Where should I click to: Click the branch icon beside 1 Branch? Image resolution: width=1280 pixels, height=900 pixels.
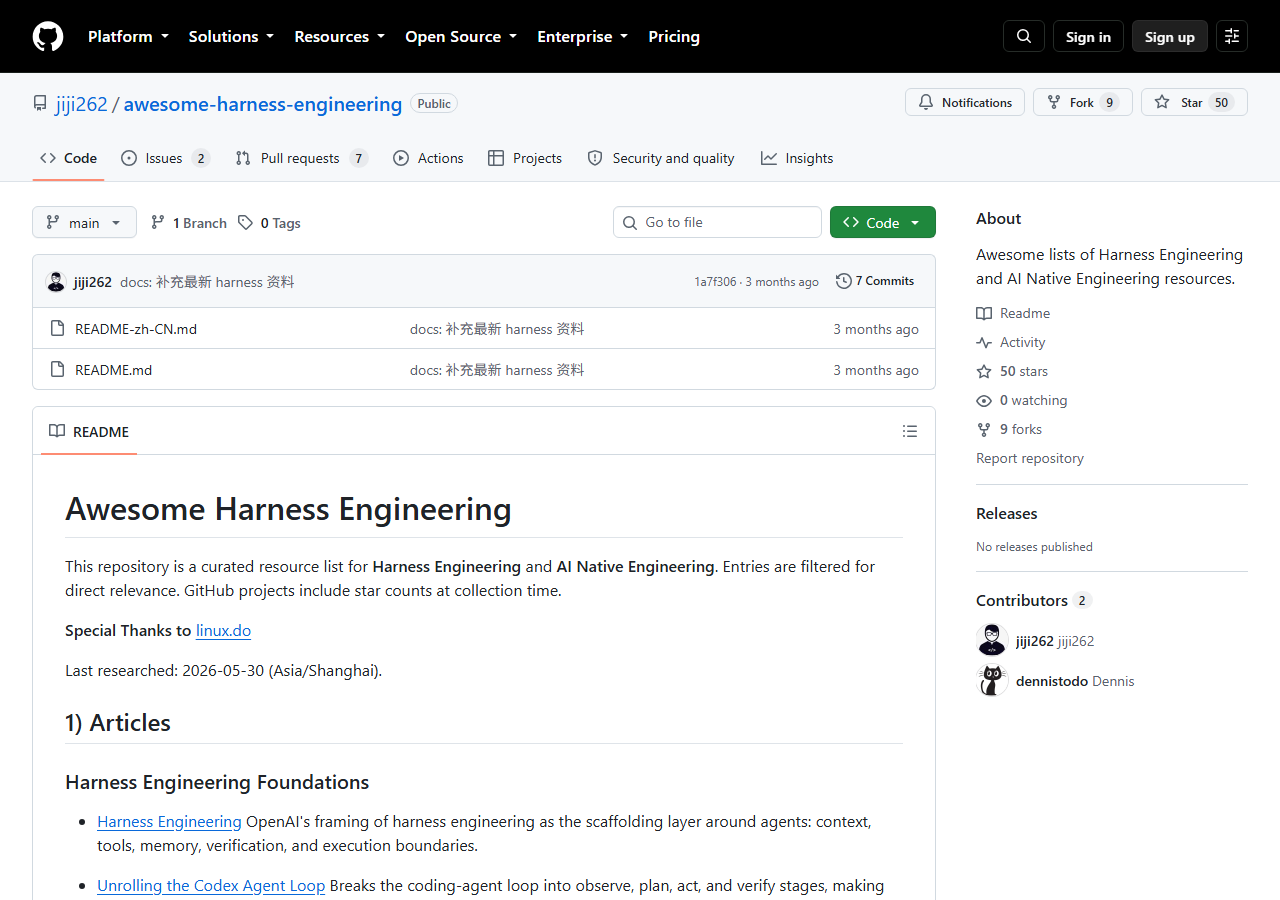click(158, 223)
